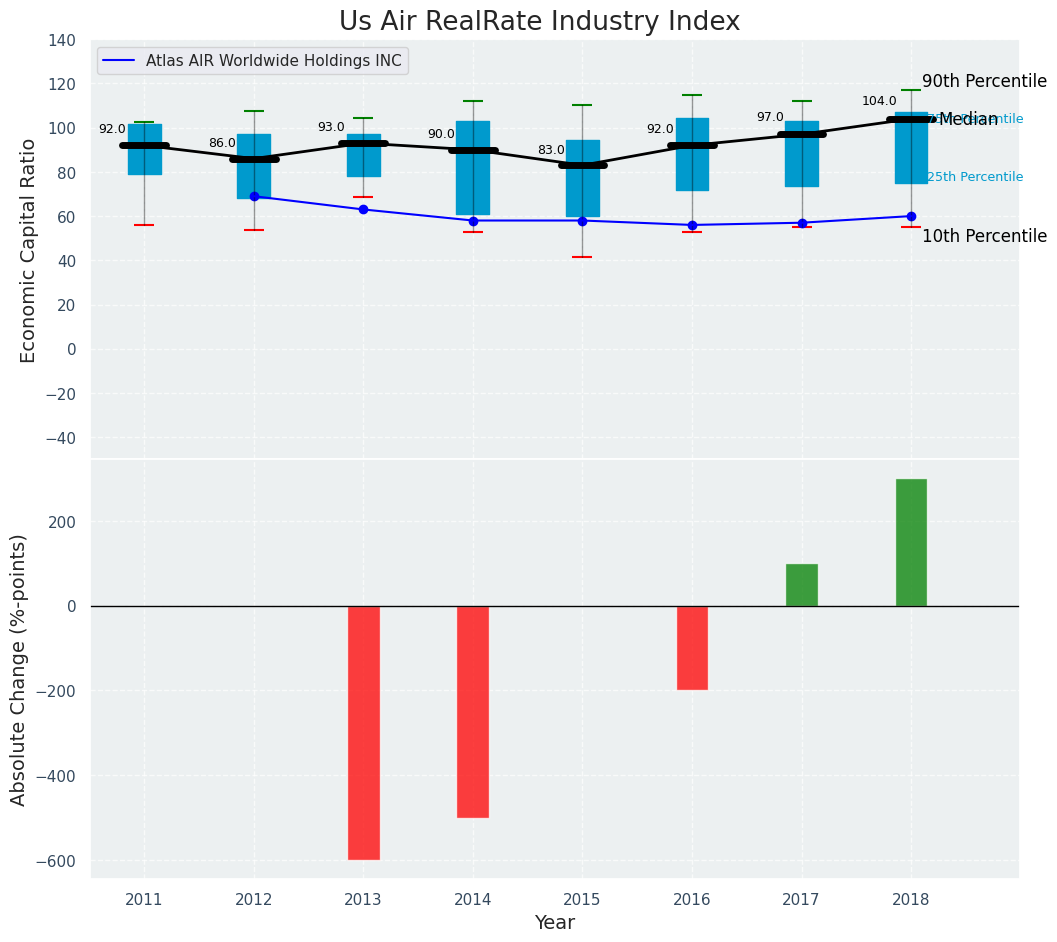This screenshot has height=942, width=1057.
Task: Click the upper y-axis tick '120'
Action: (63, 84)
